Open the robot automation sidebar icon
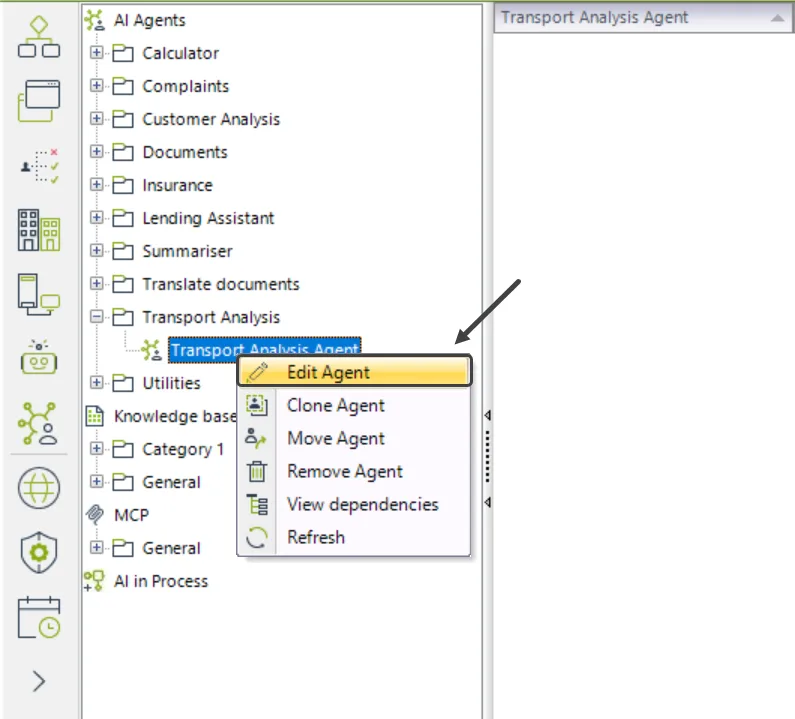This screenshot has width=795, height=719. pos(39,357)
